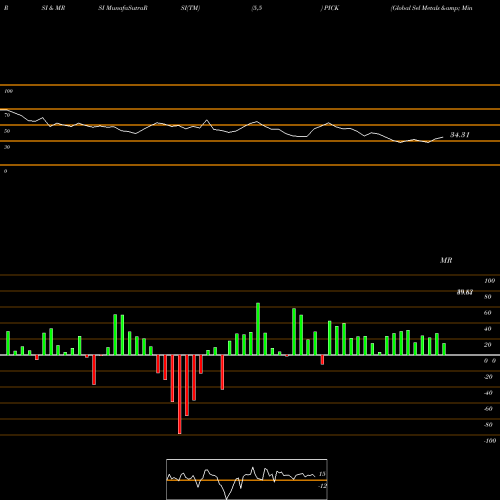Click the 15 label in the mini chart

point(322,474)
